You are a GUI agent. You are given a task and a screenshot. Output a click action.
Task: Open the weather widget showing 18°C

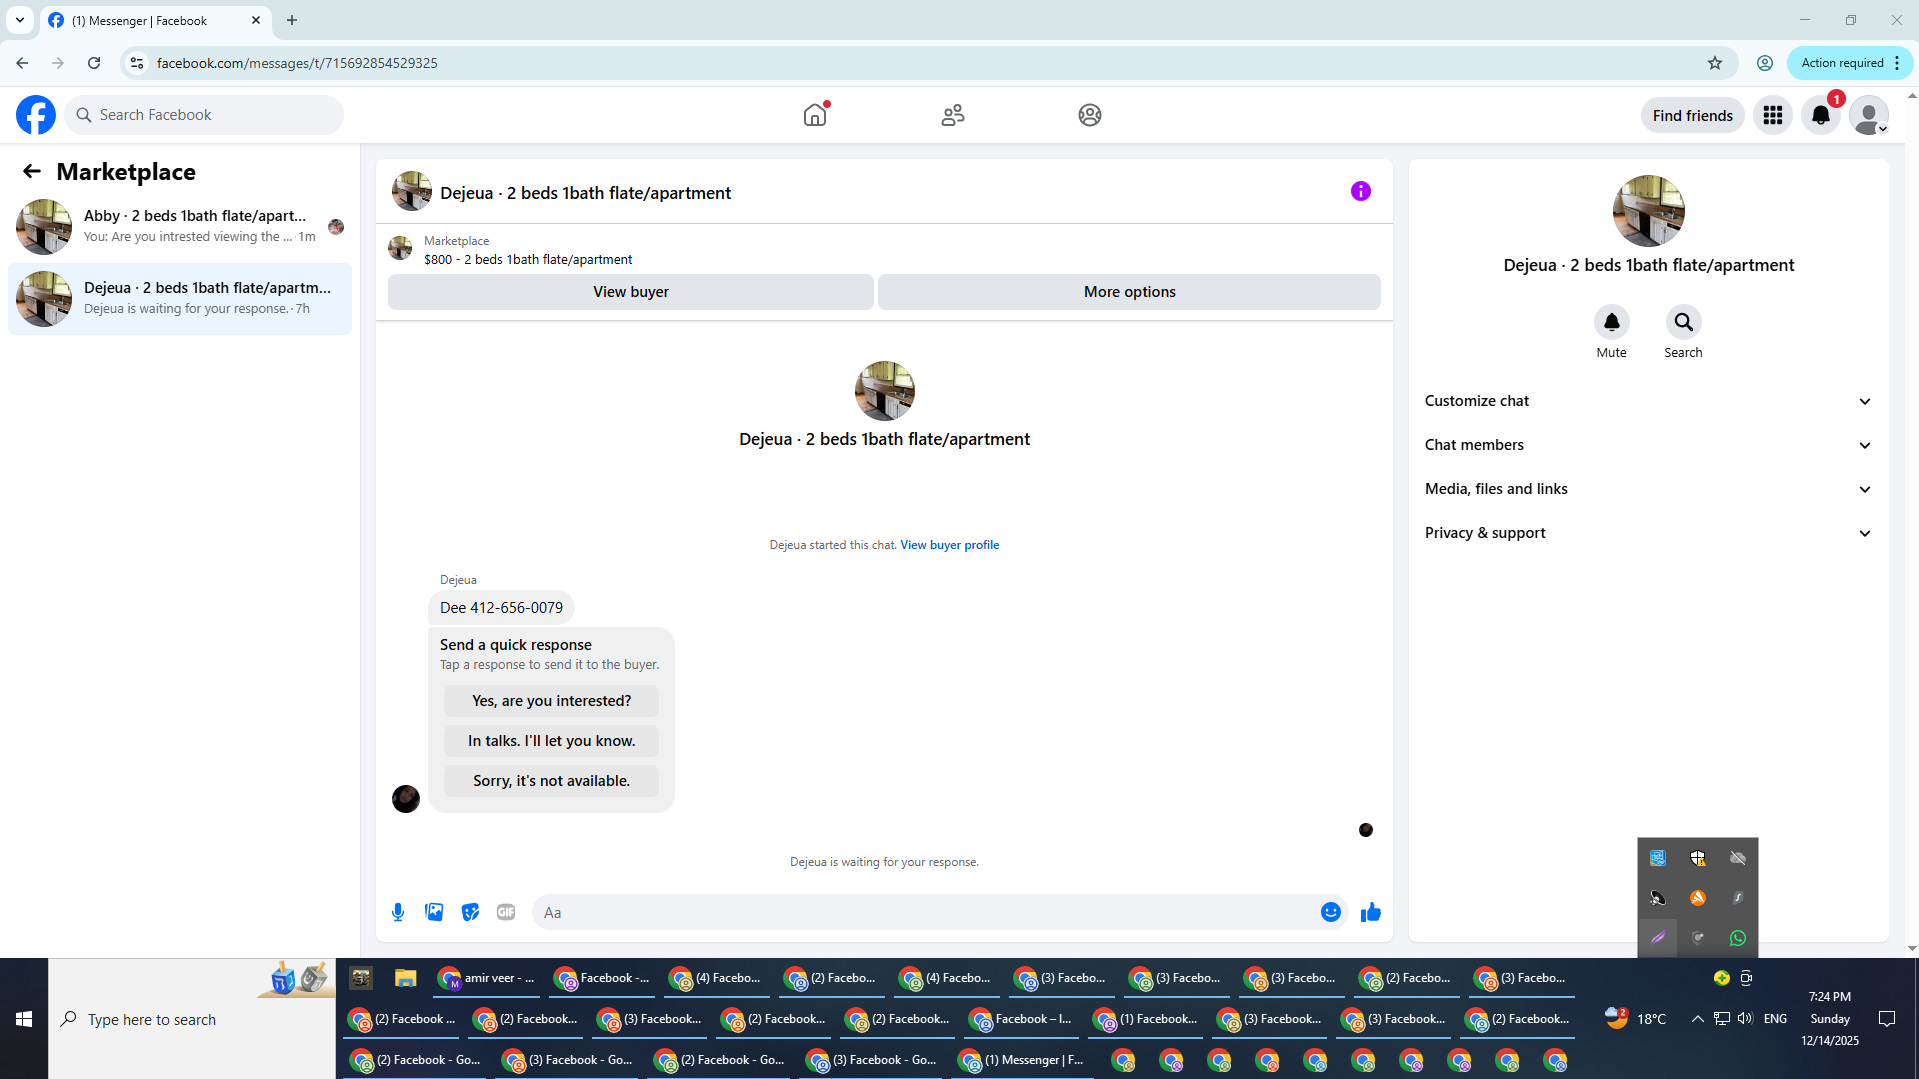[x=1635, y=1019]
